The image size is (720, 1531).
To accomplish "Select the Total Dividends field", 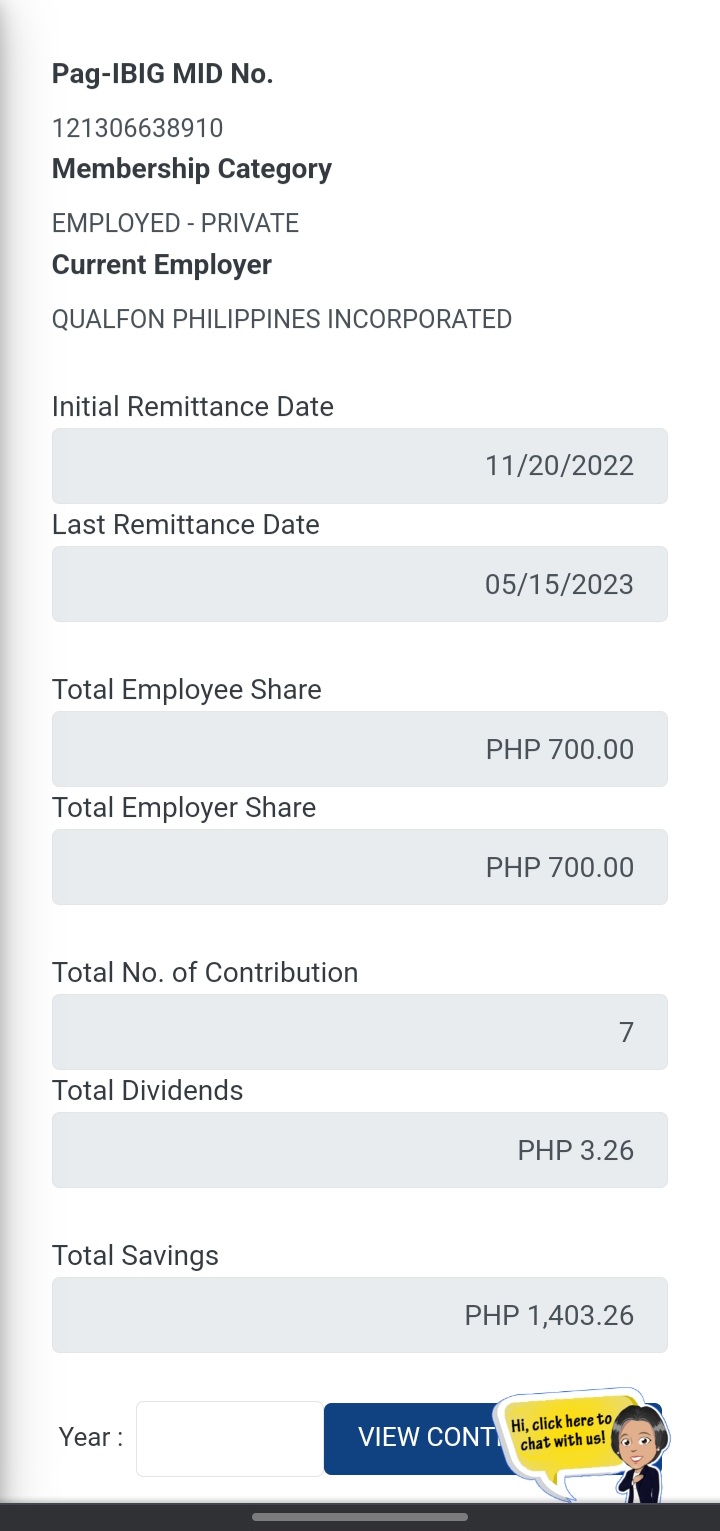I will (360, 1150).
